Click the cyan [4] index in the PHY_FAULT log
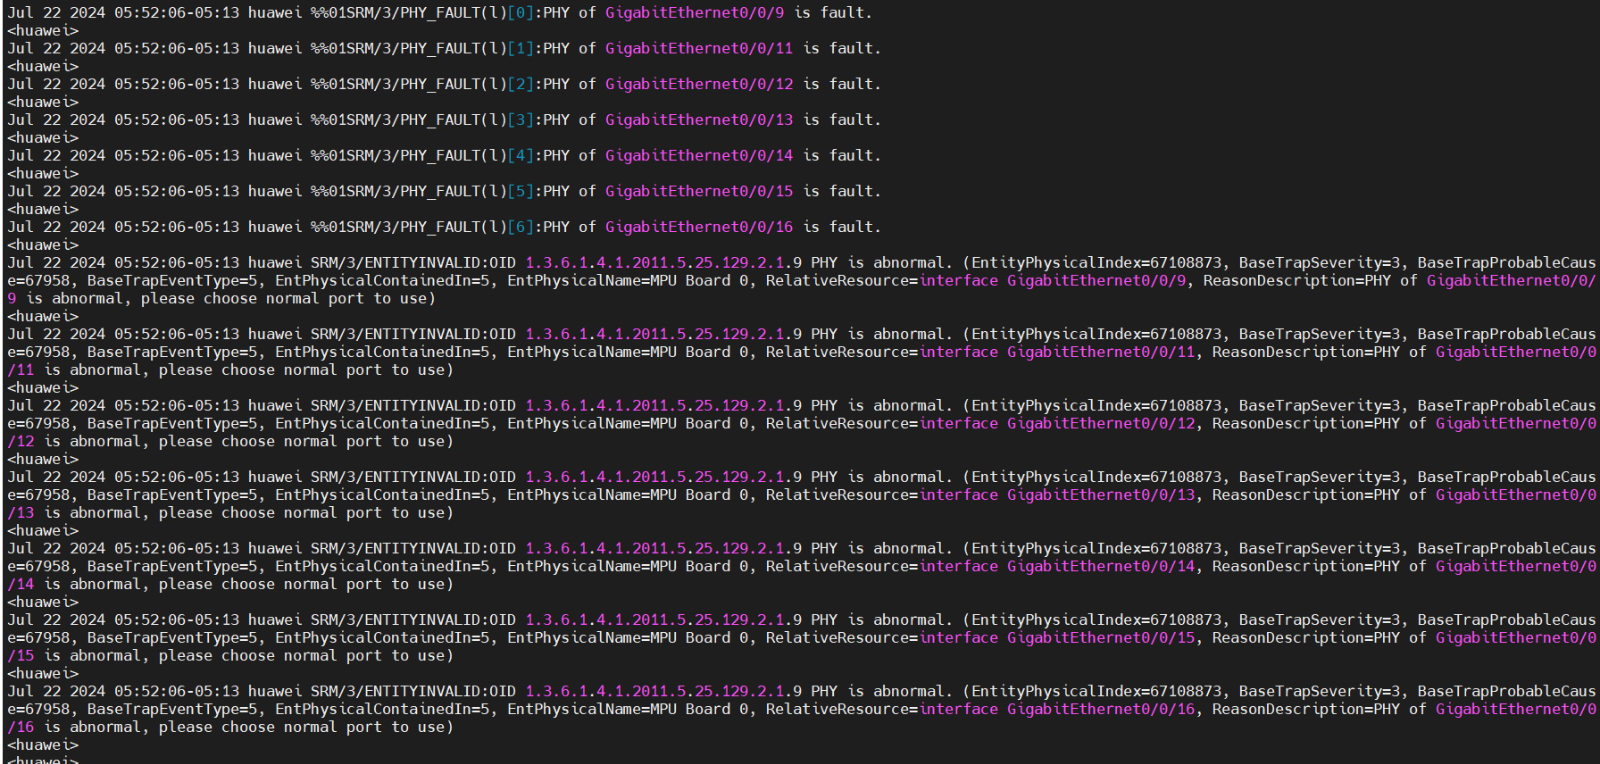 [520, 156]
